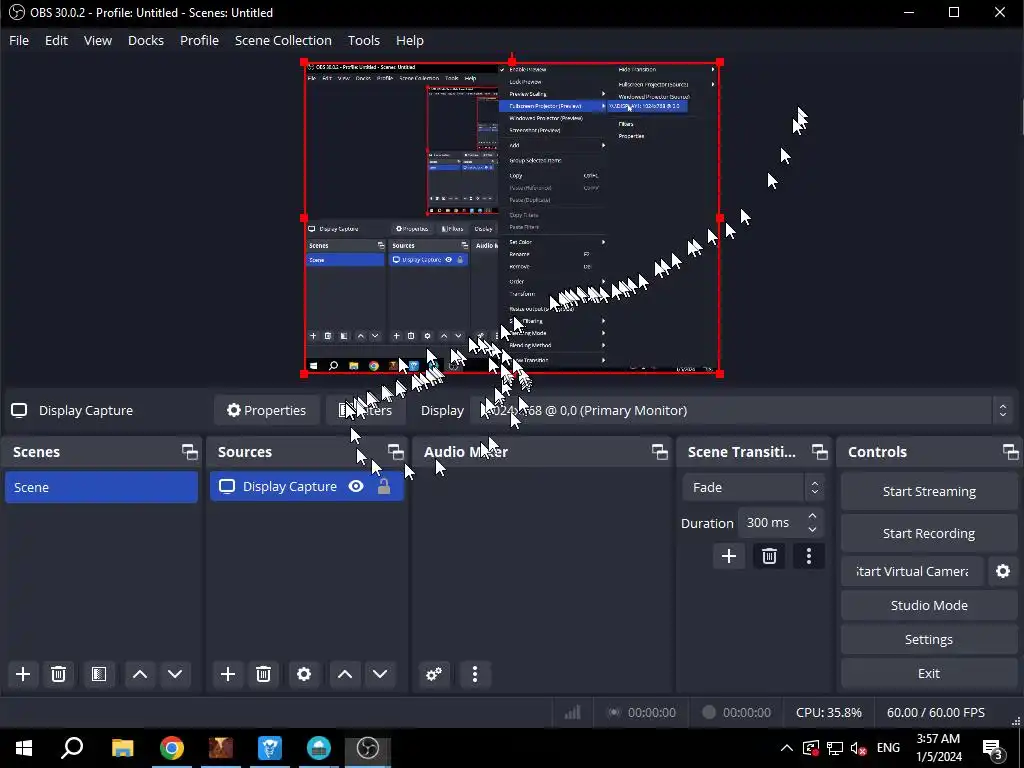The height and width of the screenshot is (768, 1024).
Task: Open advanced audio properties gears icon
Action: (434, 674)
